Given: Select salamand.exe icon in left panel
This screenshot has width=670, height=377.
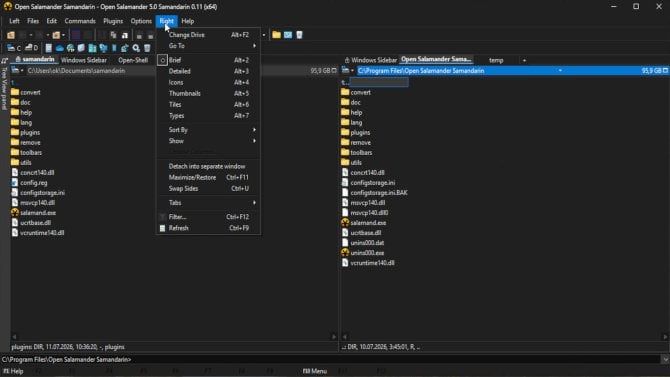Looking at the screenshot, I should point(15,212).
